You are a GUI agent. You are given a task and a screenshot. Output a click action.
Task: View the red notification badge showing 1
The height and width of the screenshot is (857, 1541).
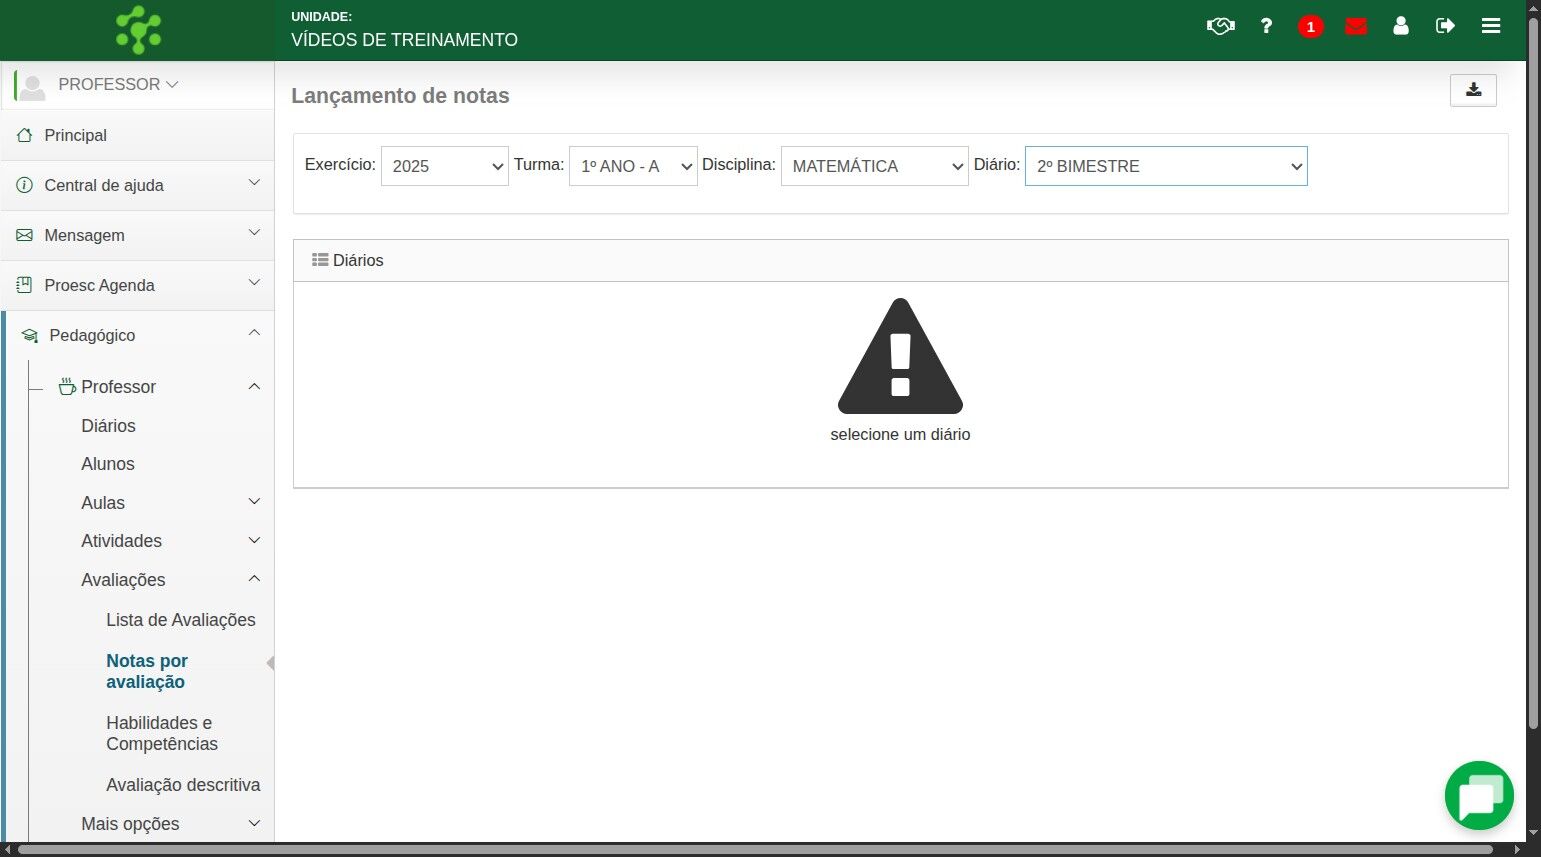1310,27
